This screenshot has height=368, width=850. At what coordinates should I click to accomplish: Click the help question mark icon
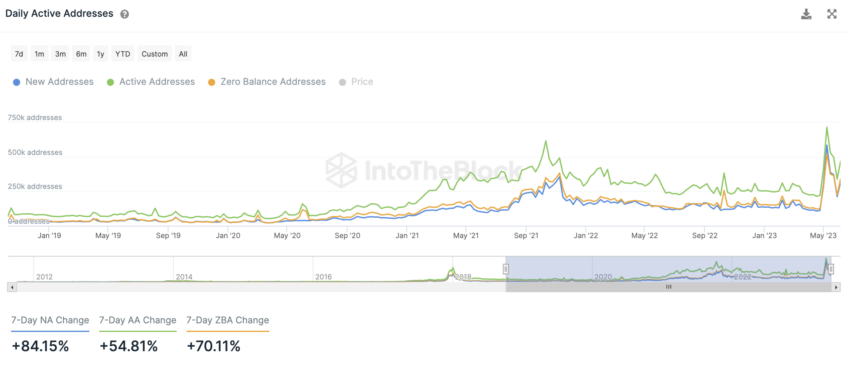125,15
